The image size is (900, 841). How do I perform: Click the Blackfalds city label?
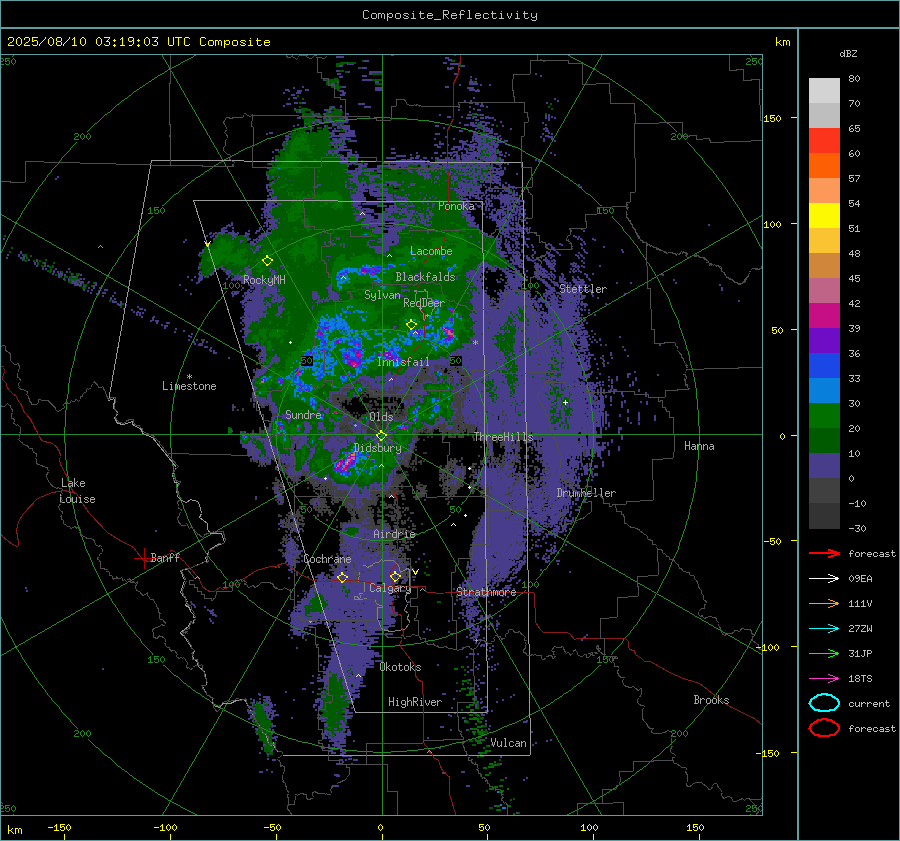point(425,277)
